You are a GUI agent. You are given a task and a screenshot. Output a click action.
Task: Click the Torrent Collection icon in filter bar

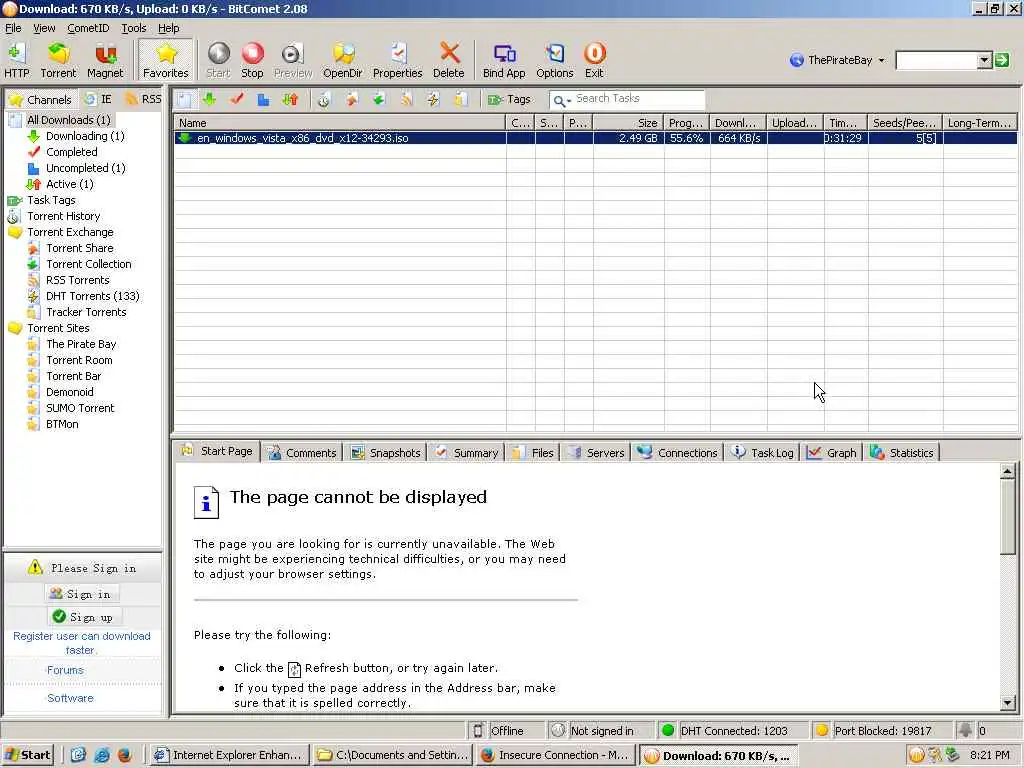tap(379, 99)
